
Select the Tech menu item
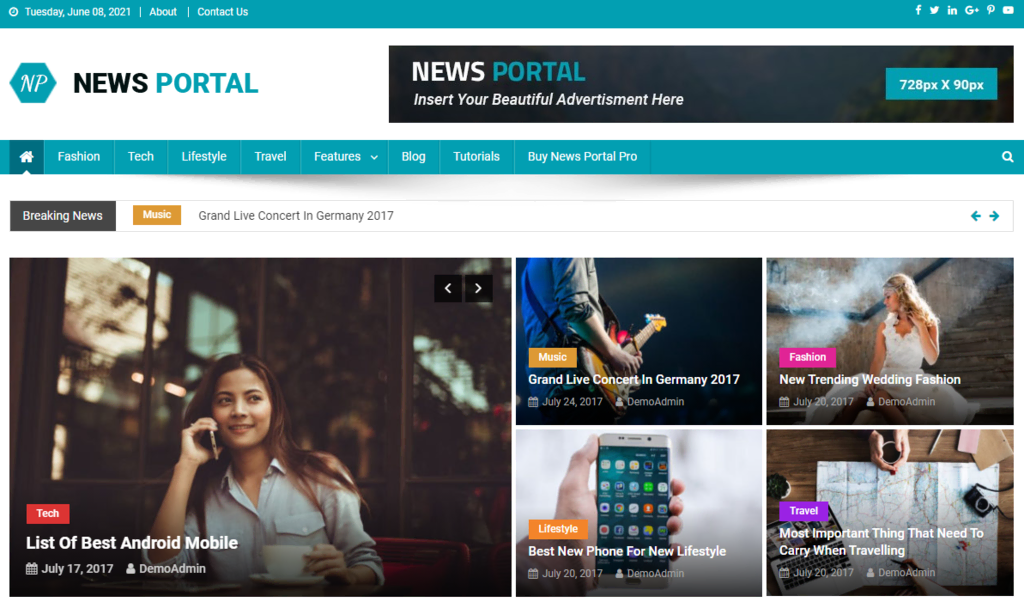coord(140,157)
